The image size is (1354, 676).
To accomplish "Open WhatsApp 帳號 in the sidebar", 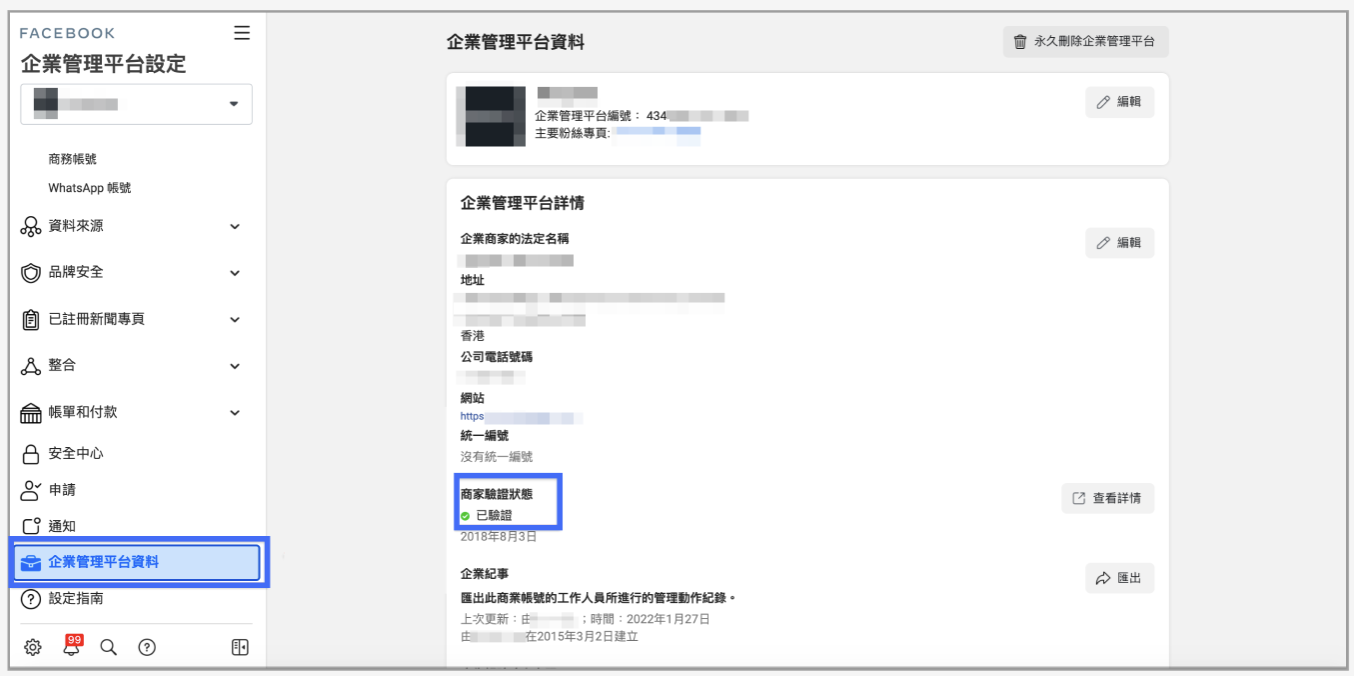I will coord(89,188).
